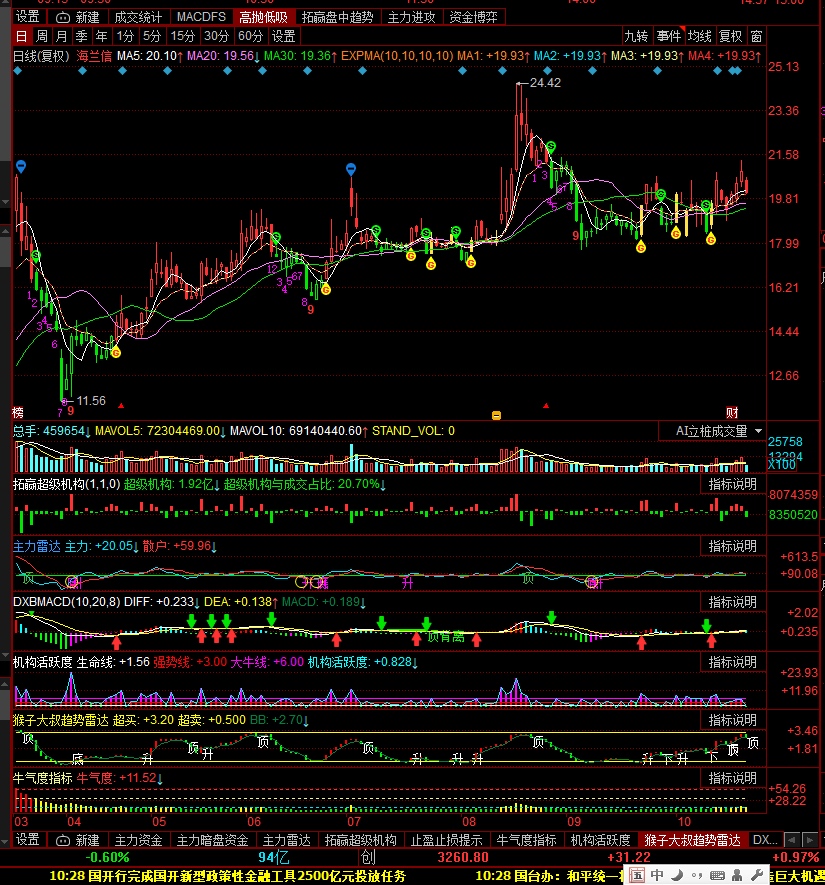Click the left-arrow tab scroll button
825x885 pixels.
point(792,840)
